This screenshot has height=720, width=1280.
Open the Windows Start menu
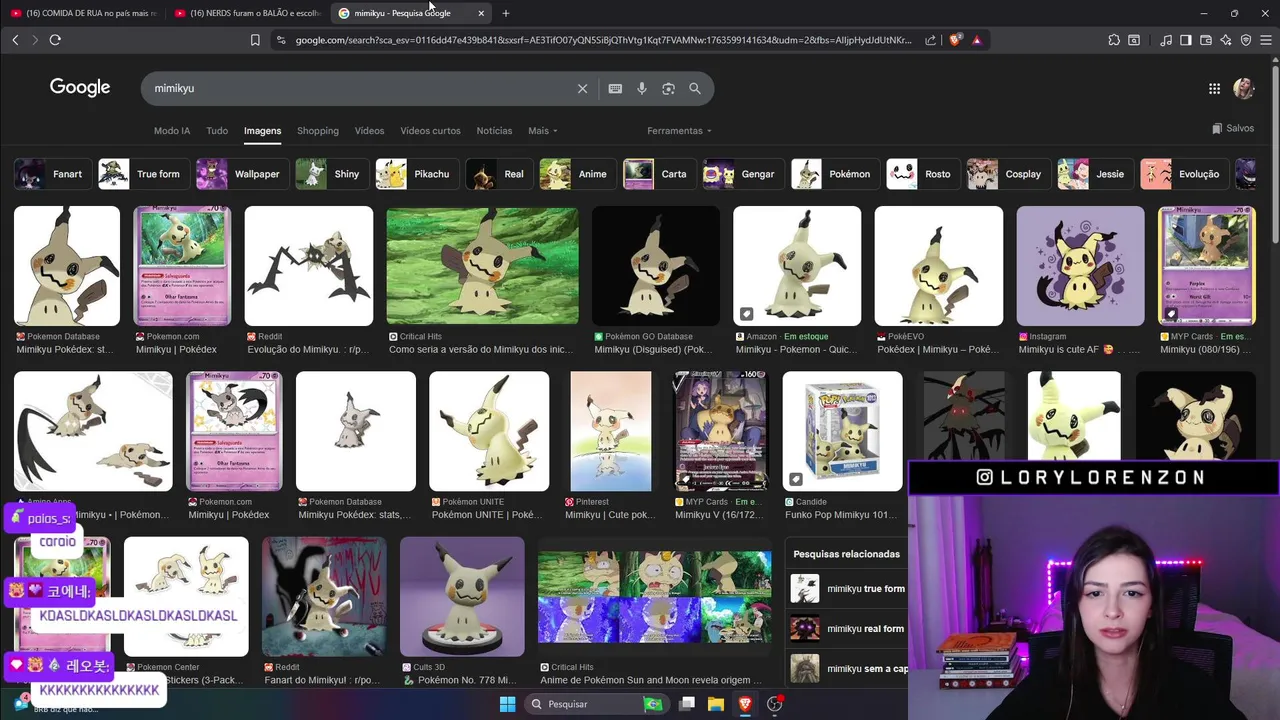click(x=507, y=704)
